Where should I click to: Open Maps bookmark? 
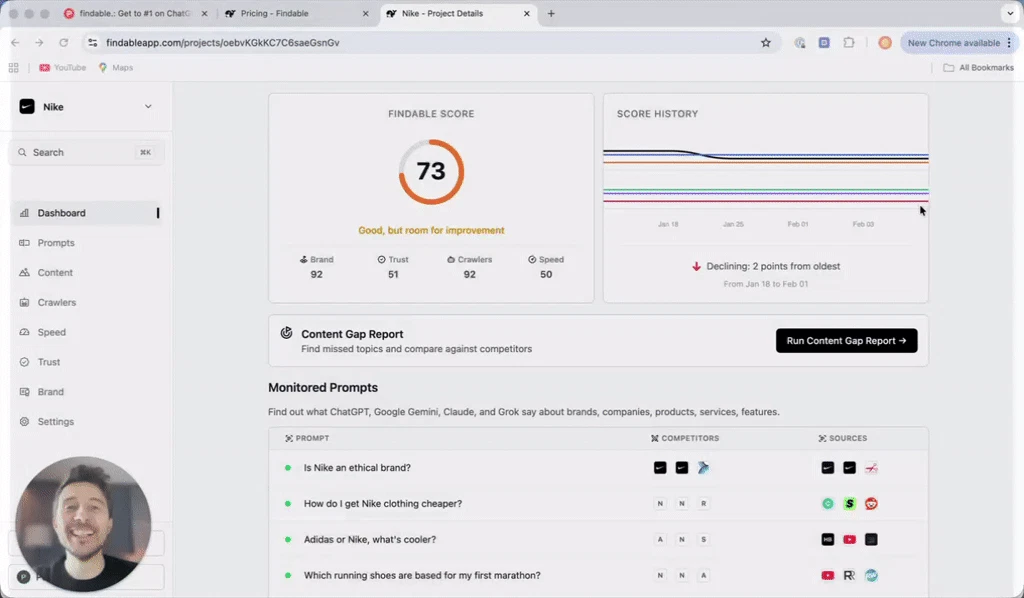click(x=116, y=67)
